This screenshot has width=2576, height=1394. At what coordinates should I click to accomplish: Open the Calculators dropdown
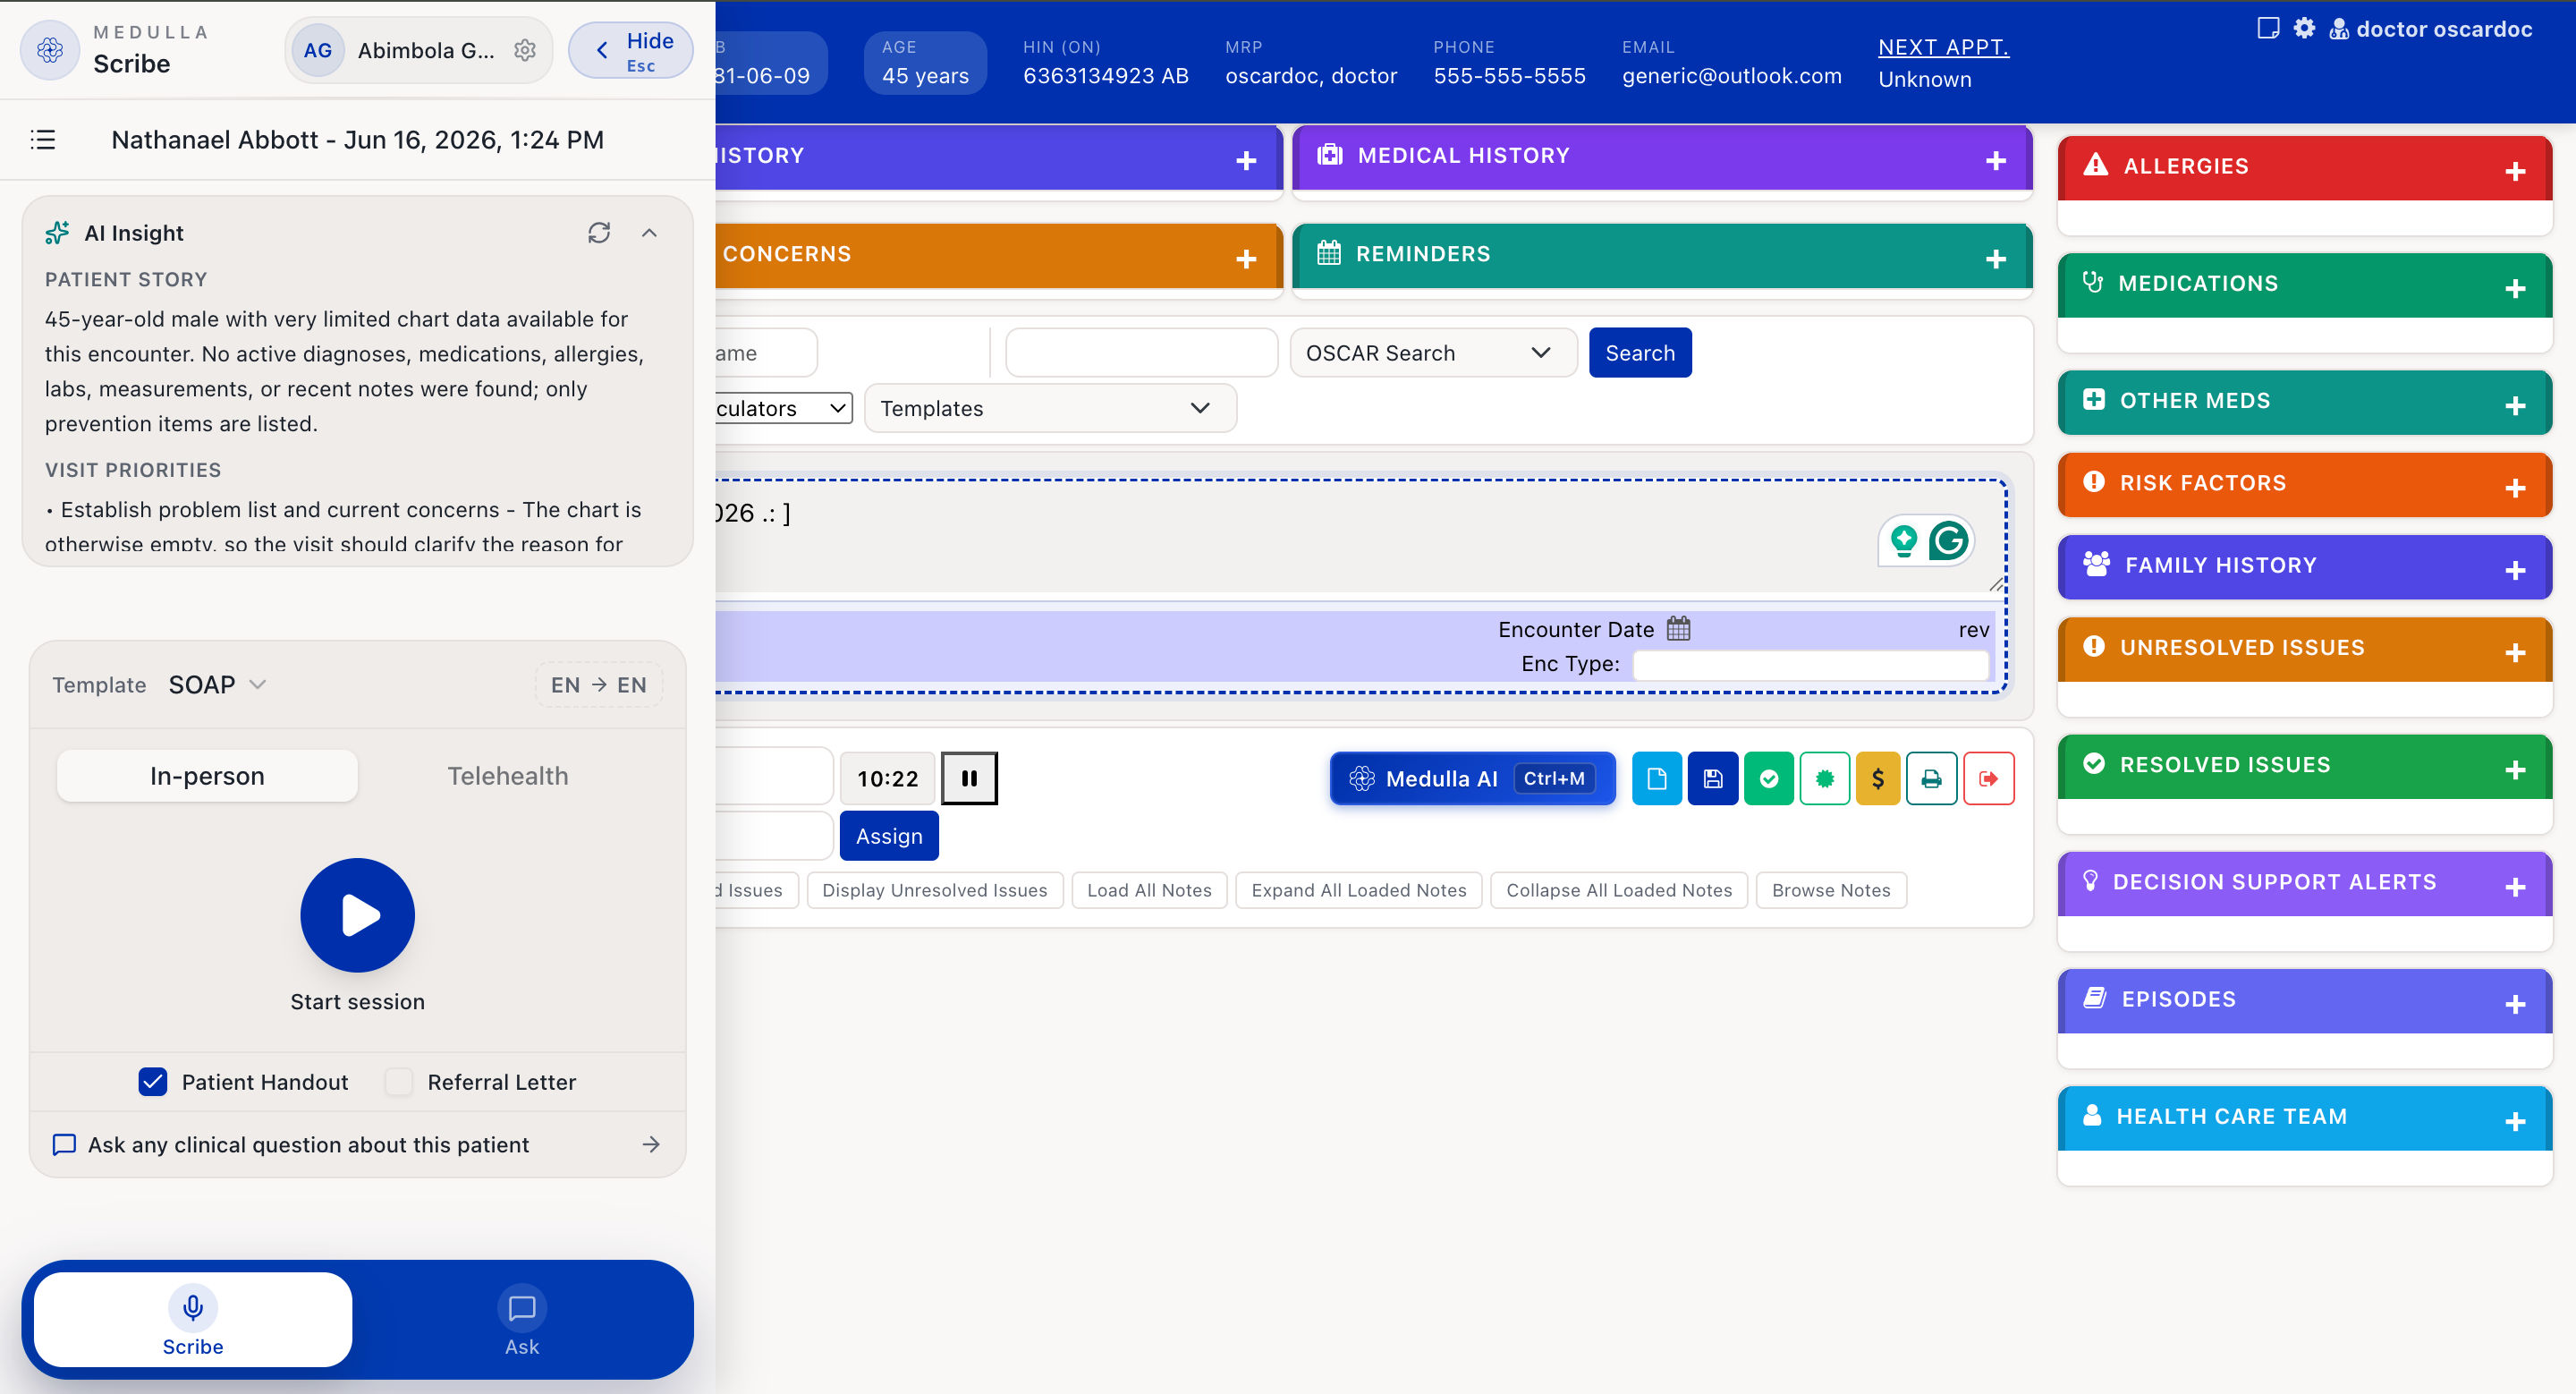click(783, 408)
